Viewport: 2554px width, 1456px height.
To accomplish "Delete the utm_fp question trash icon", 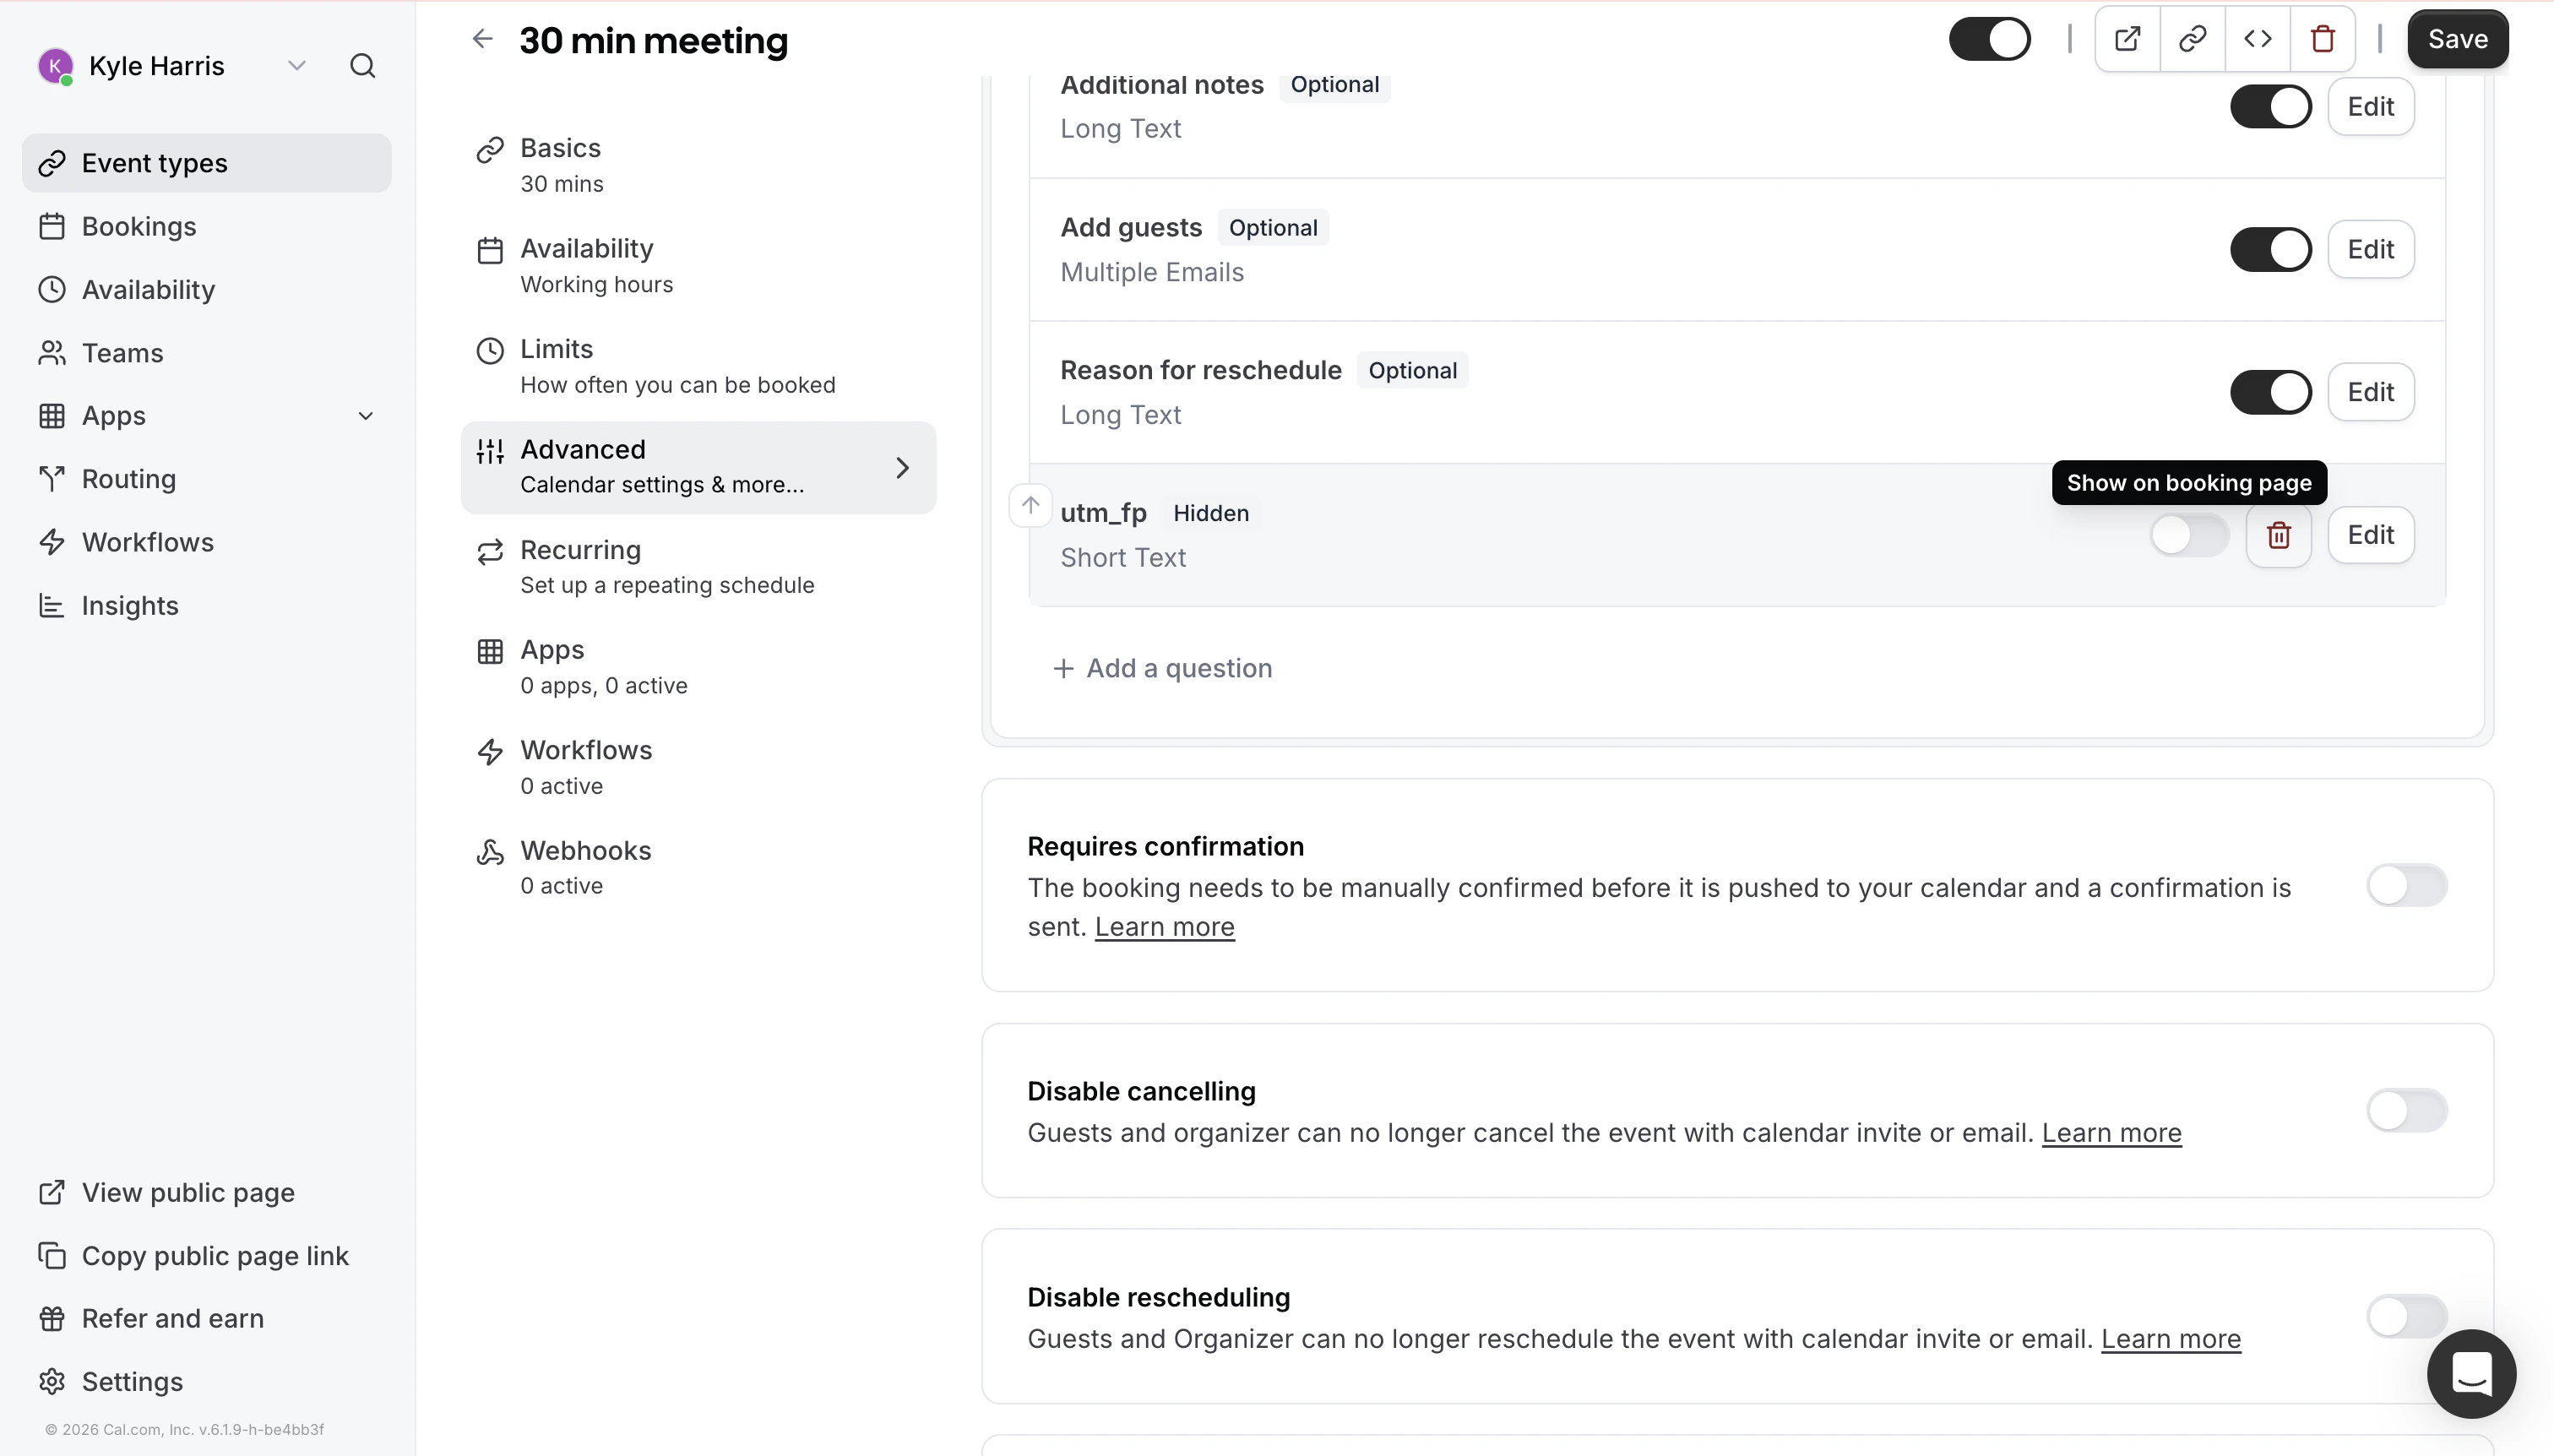I will 2278,535.
